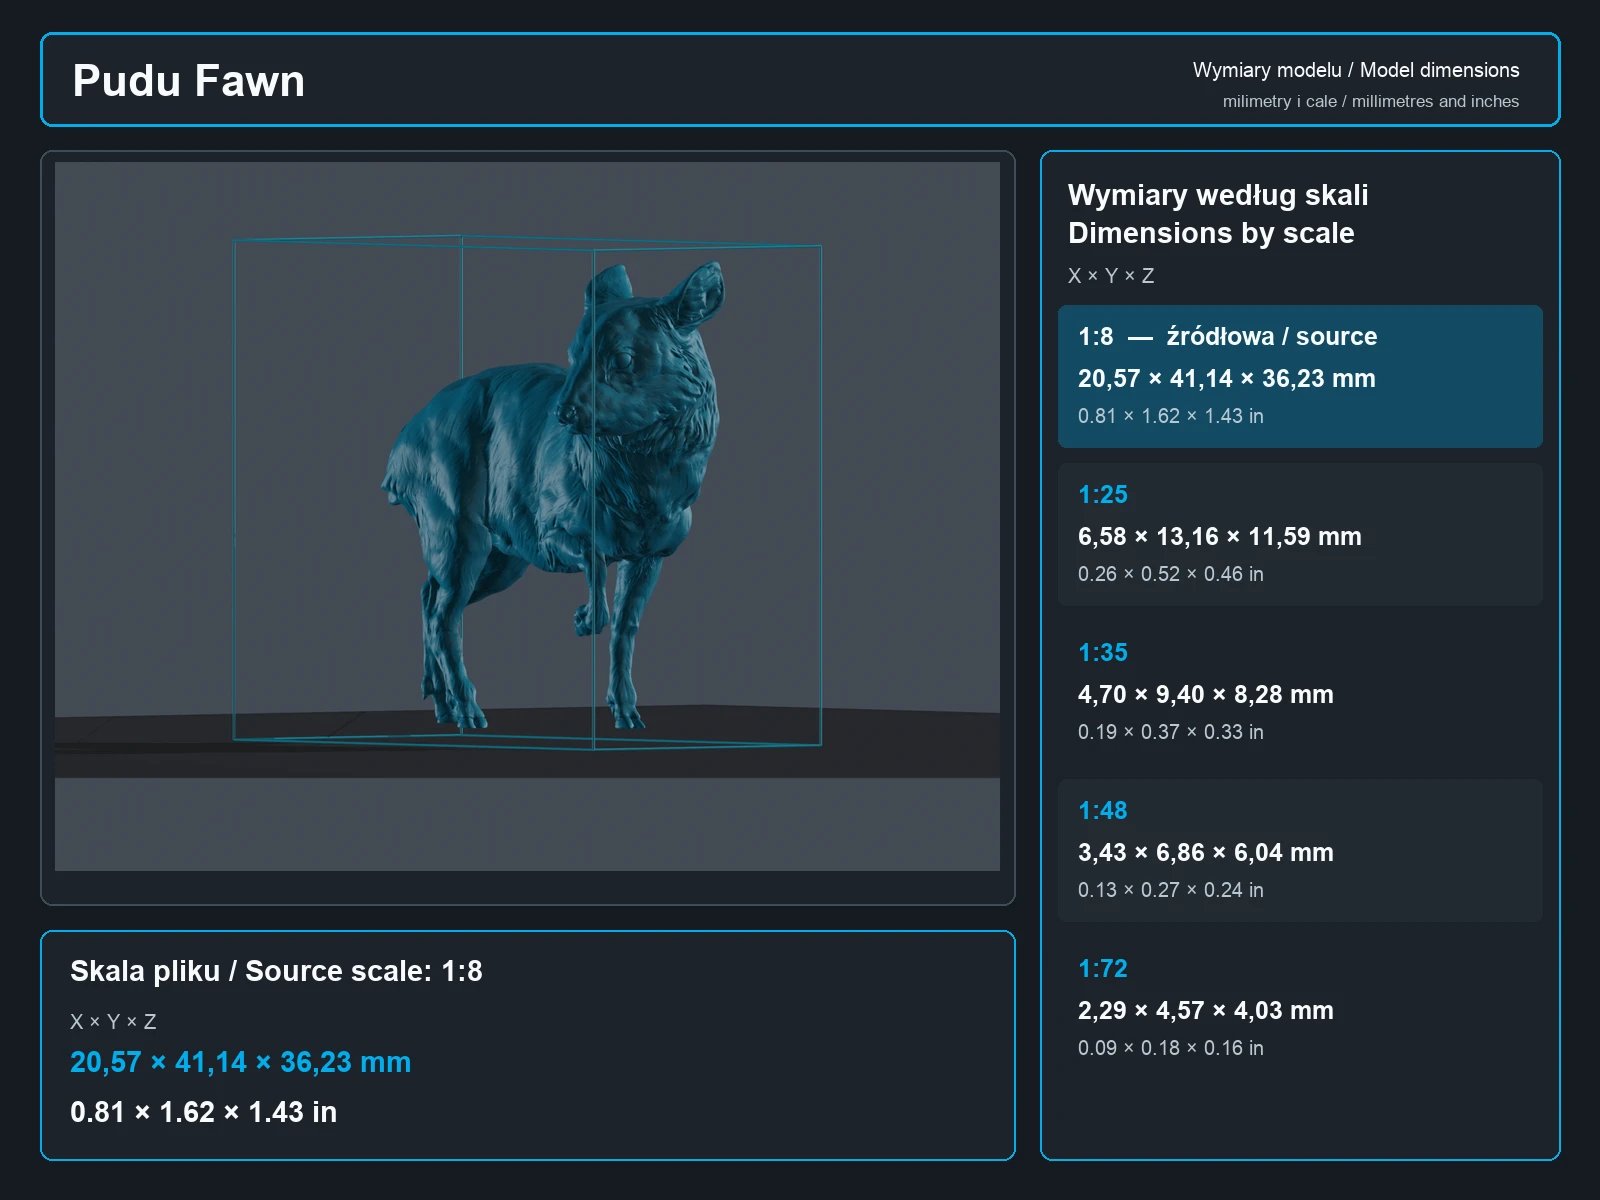Click '0.09 × 0.18 × 0.16 in' value

[x=1170, y=1048]
